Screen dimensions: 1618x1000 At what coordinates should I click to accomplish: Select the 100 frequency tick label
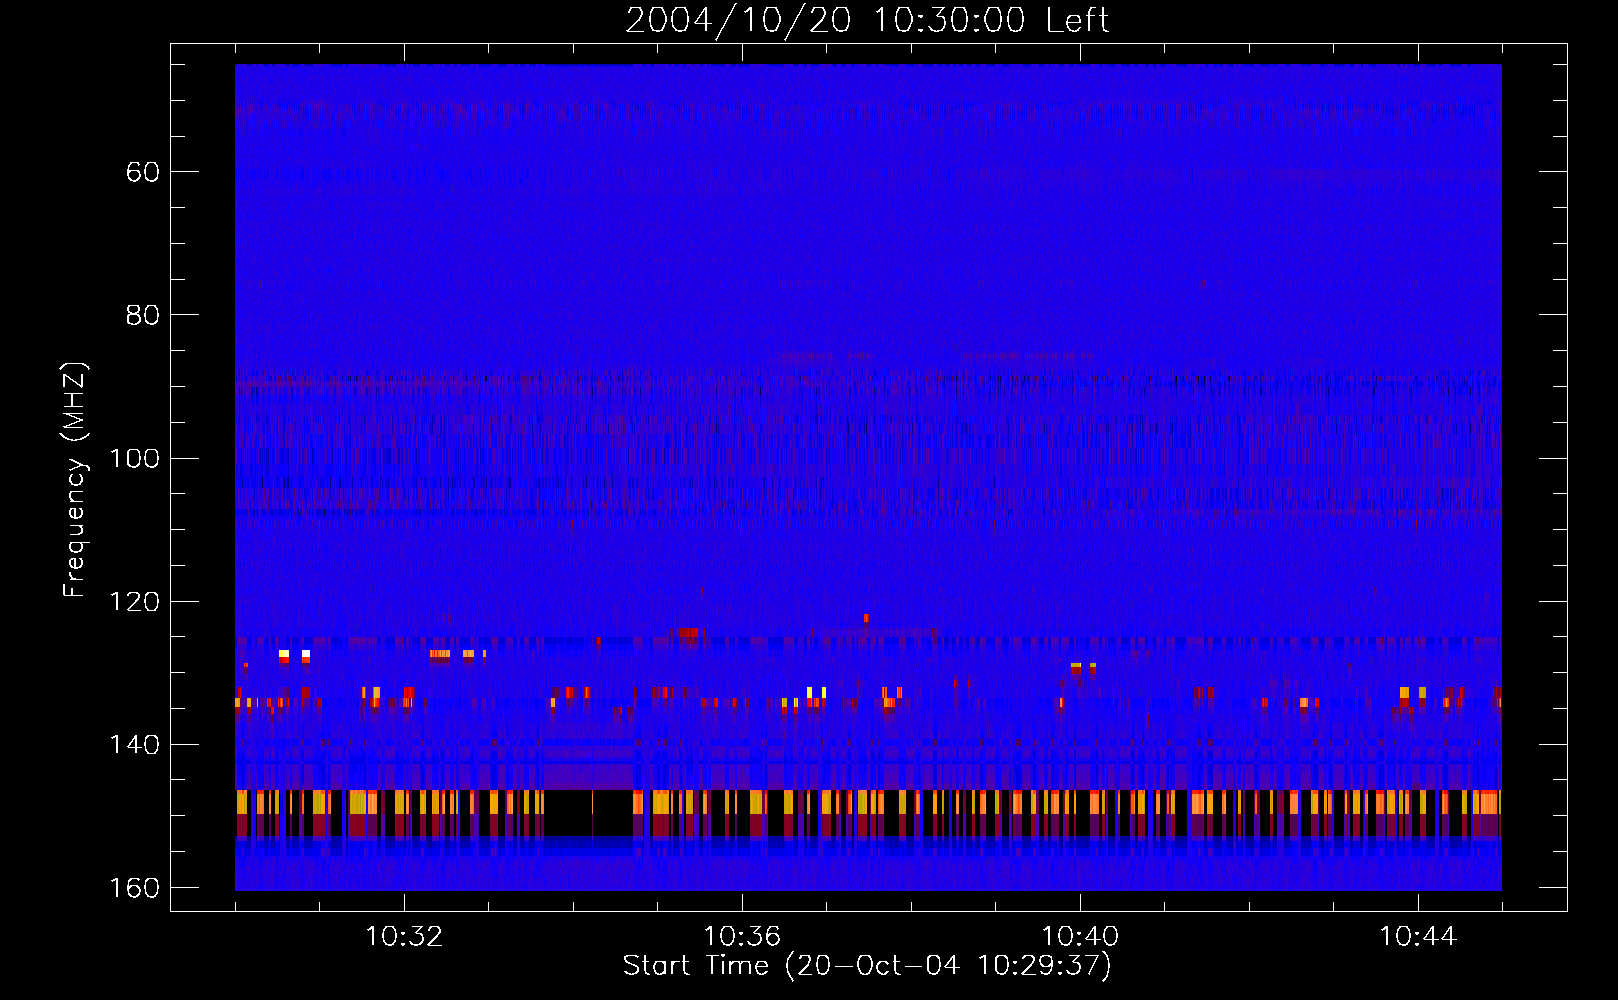134,458
